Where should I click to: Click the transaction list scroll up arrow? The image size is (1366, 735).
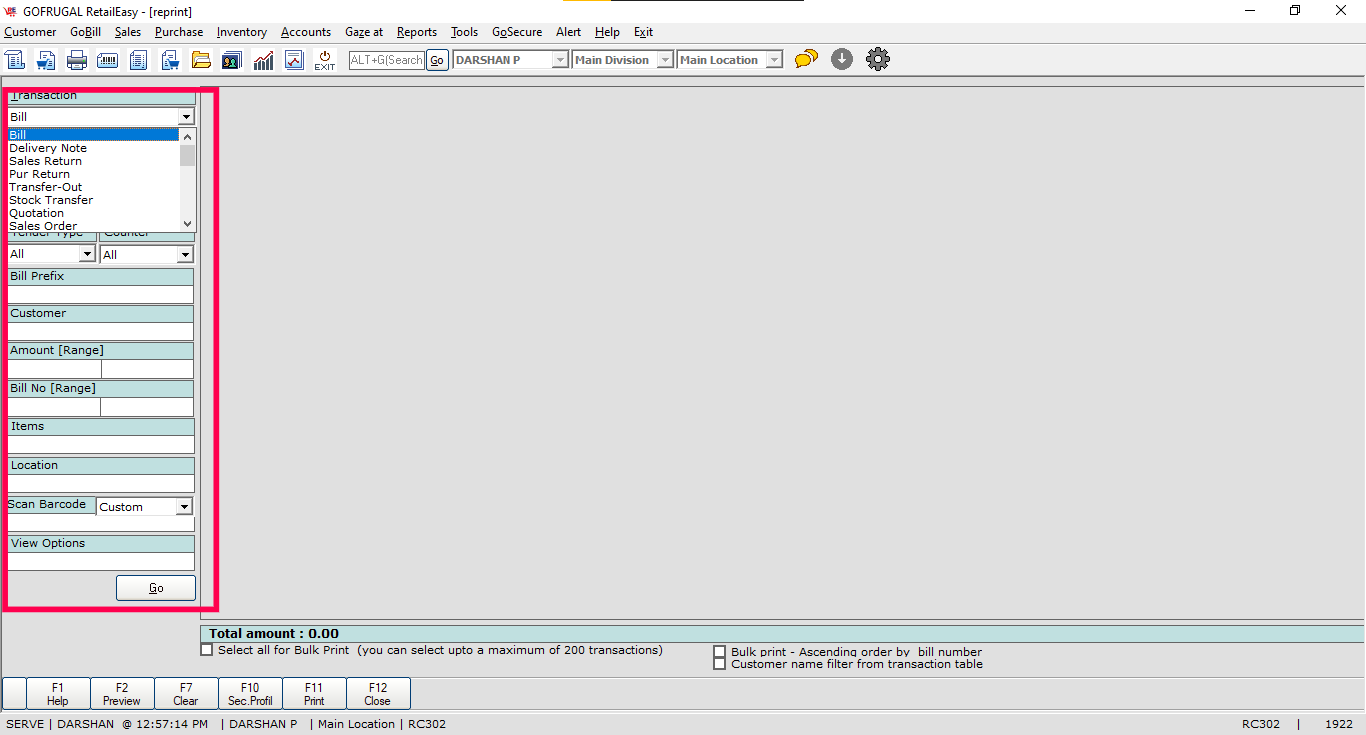point(187,136)
